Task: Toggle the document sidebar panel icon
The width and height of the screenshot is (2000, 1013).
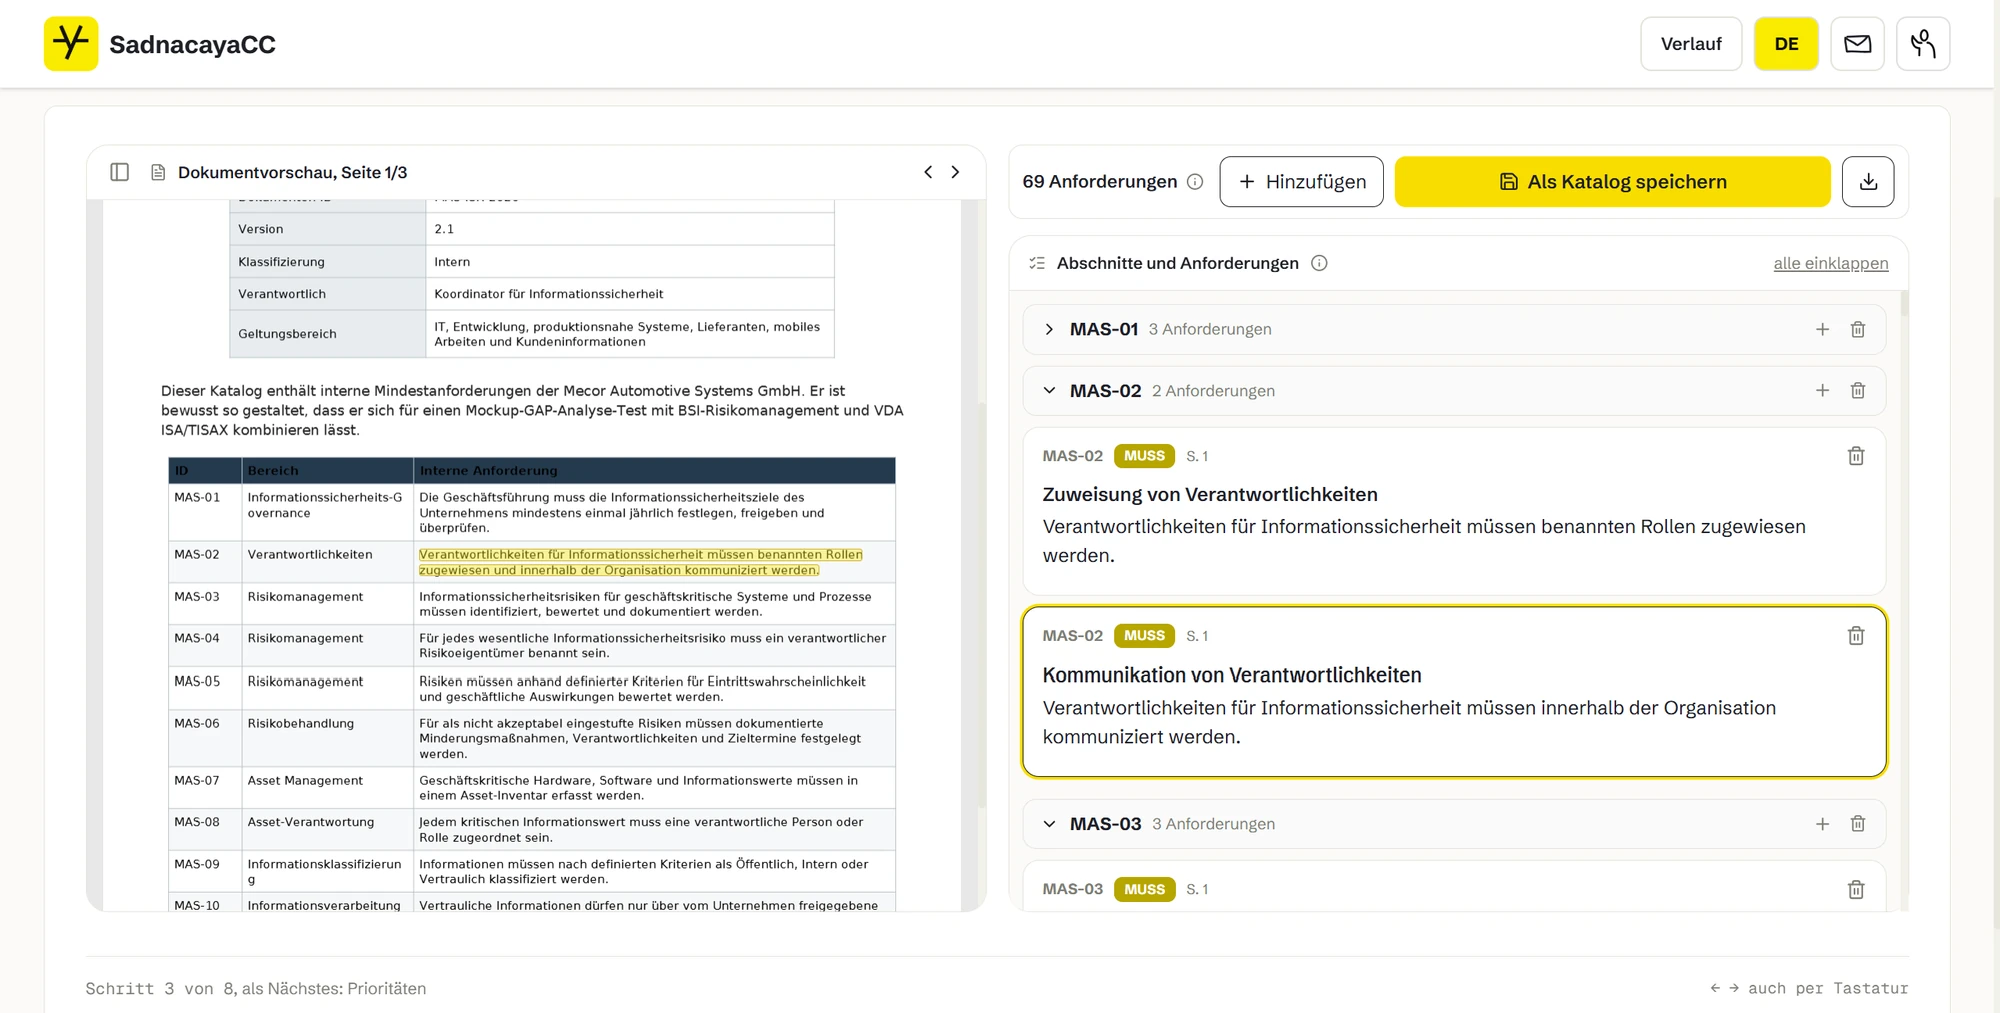Action: tap(120, 172)
